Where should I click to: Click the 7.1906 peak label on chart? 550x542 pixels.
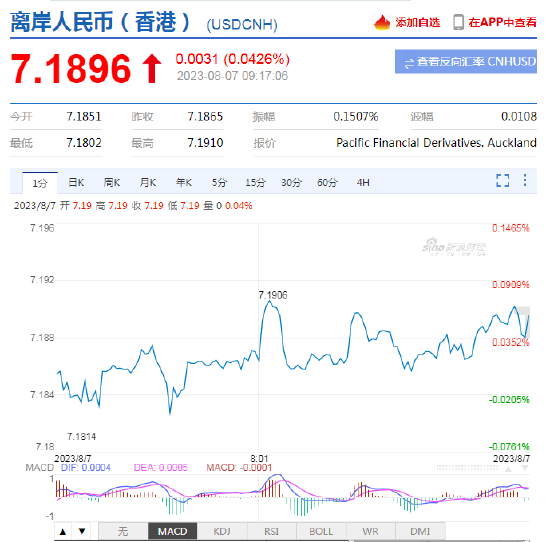click(x=273, y=295)
